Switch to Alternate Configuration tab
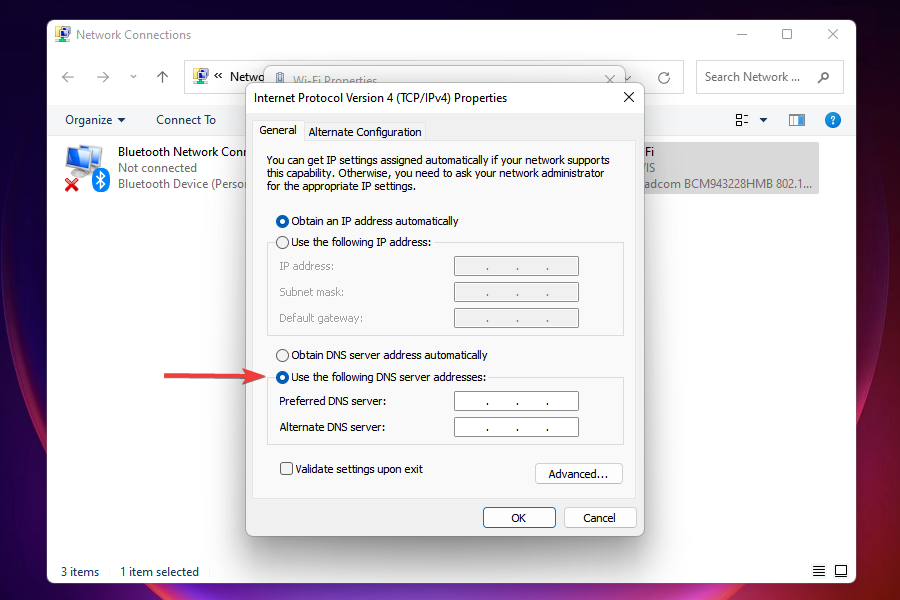900x600 pixels. 364,132
